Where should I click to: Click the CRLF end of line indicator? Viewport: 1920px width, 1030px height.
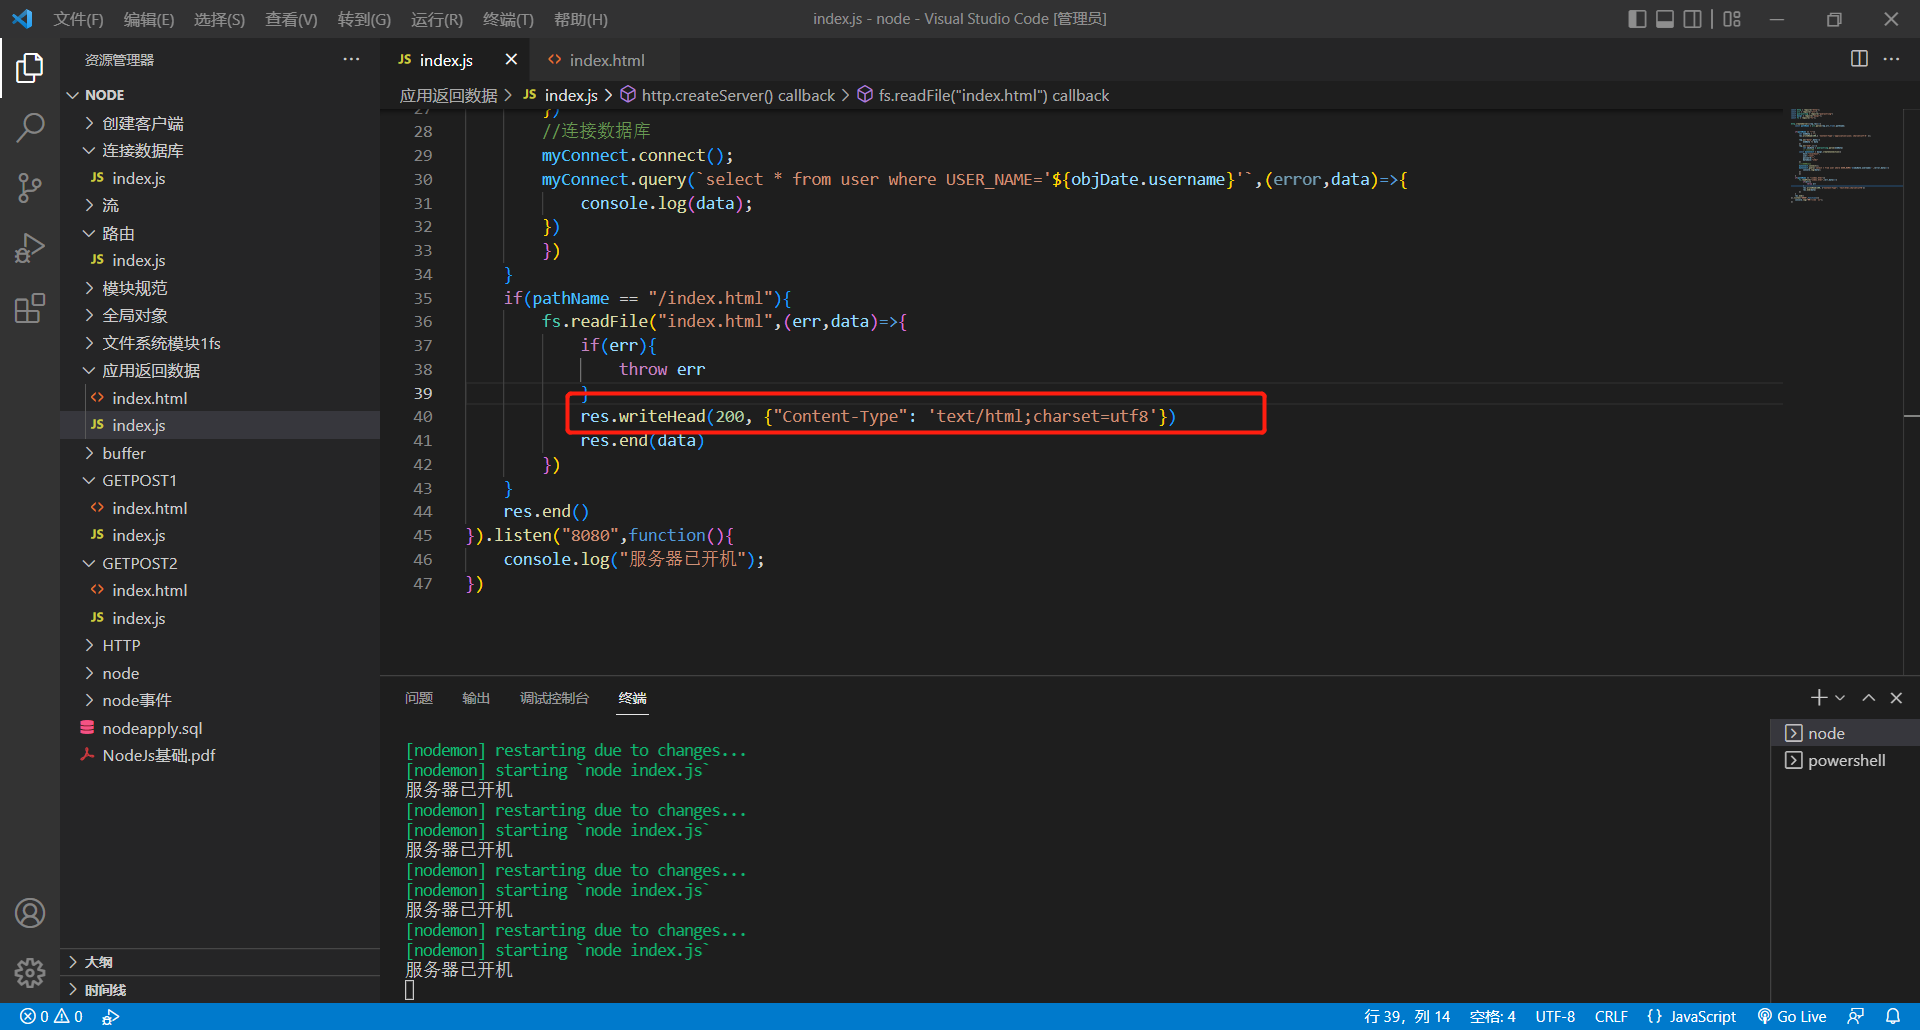click(1611, 1016)
